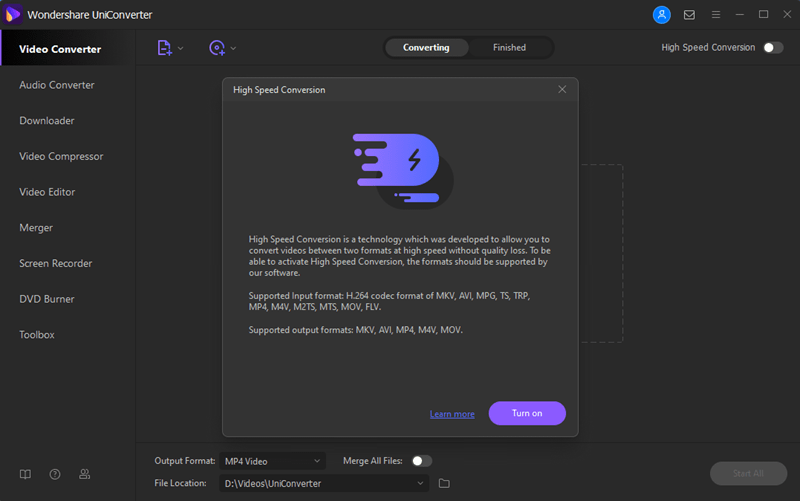Image resolution: width=800 pixels, height=501 pixels.
Task: Click the Add Files icon
Action: coord(164,48)
